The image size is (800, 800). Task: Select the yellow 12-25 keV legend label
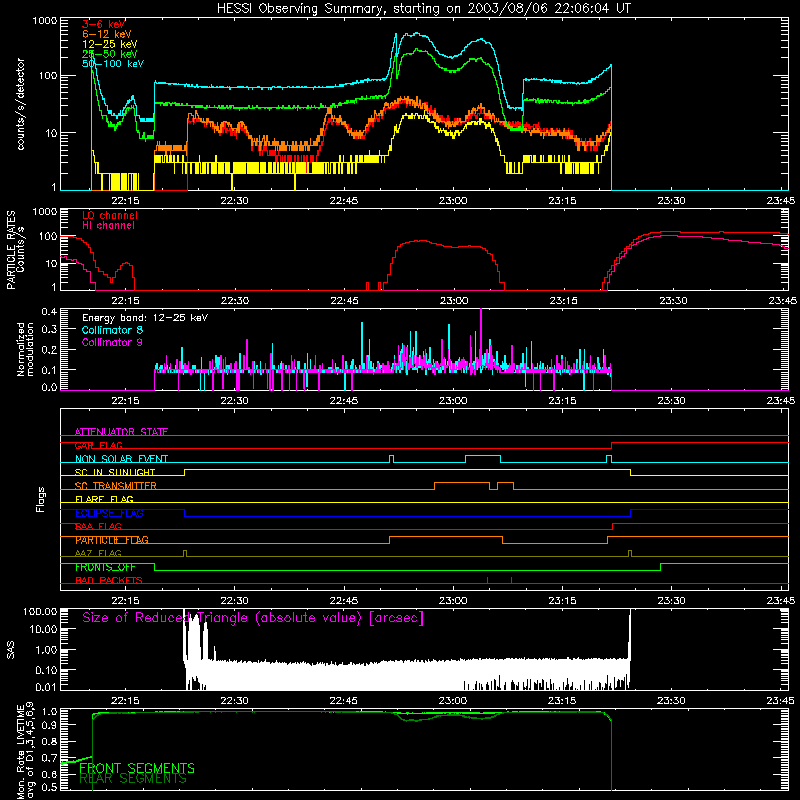point(109,44)
